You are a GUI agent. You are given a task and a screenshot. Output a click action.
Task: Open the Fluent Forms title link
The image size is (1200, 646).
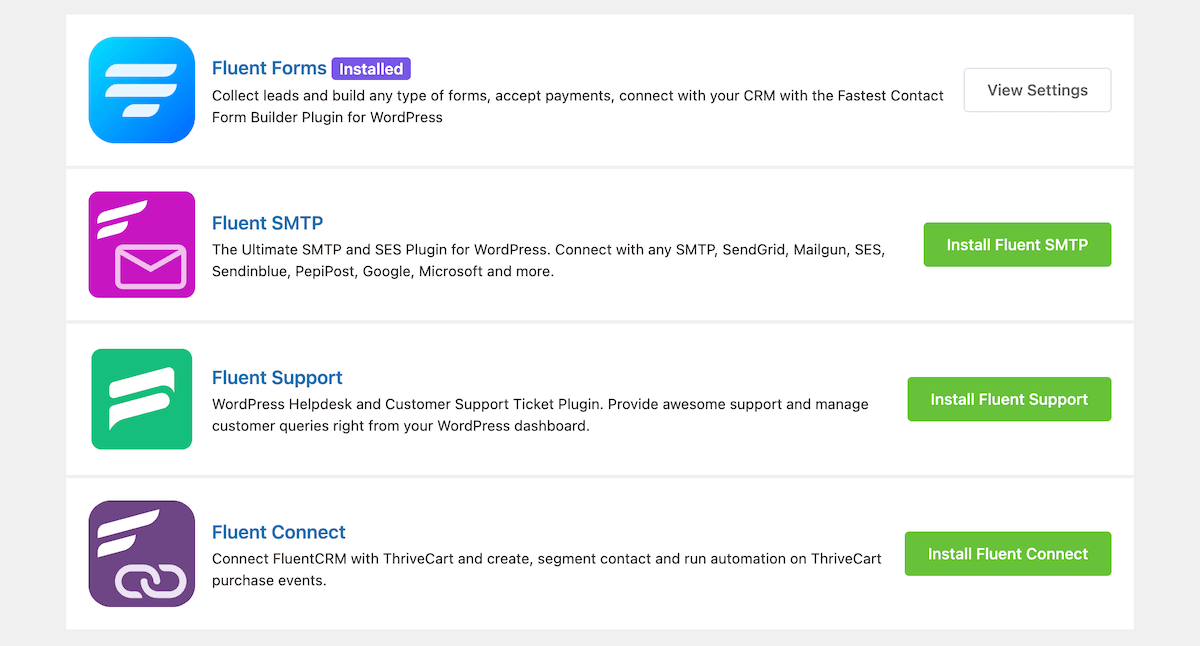point(269,68)
